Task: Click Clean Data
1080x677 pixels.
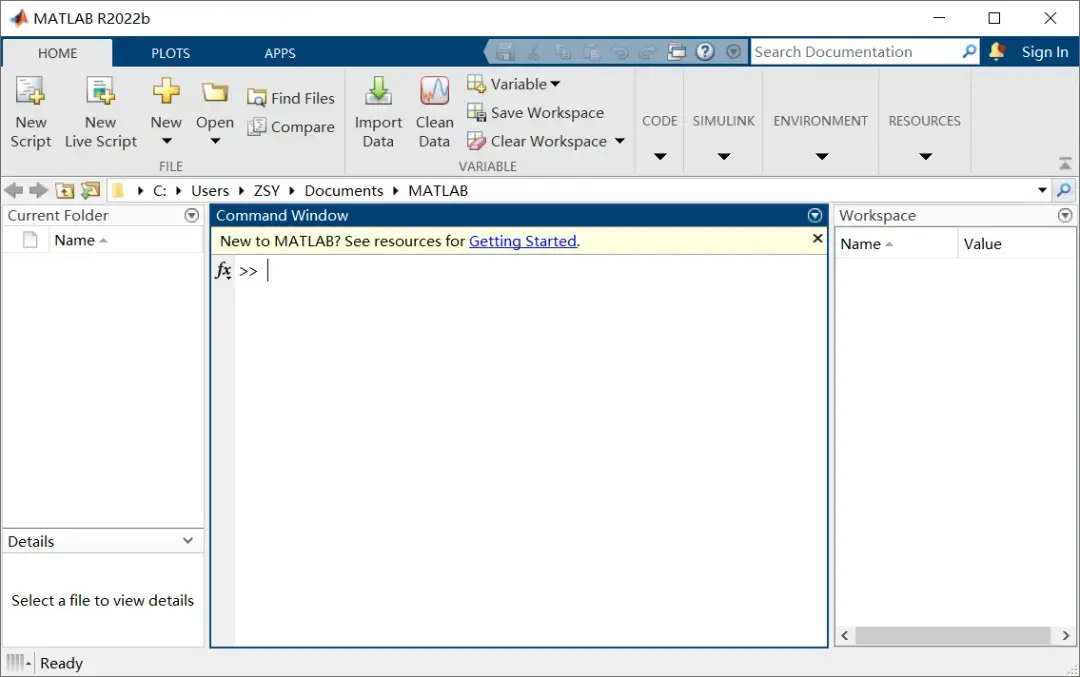Action: pos(435,112)
